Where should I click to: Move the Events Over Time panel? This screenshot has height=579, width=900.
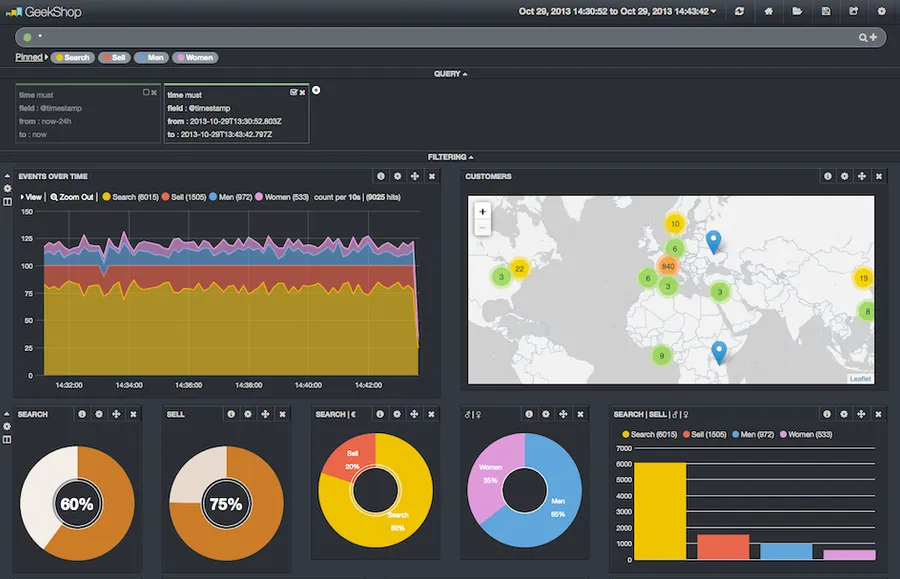414,176
